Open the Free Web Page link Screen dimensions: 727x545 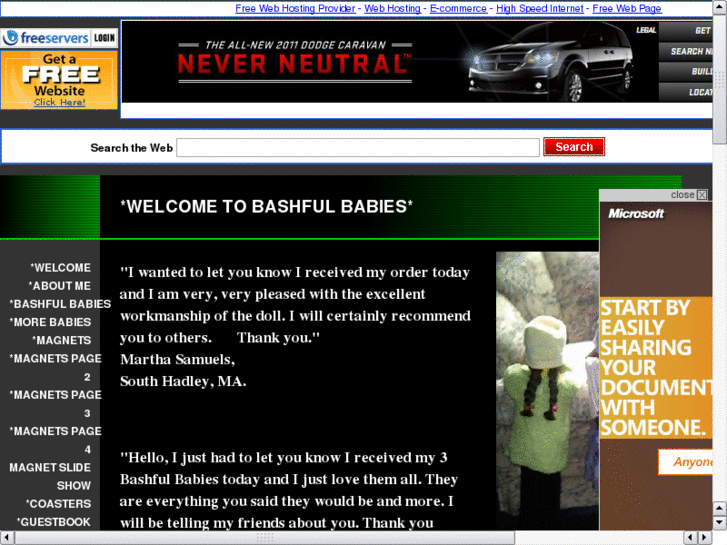pyautogui.click(x=627, y=8)
